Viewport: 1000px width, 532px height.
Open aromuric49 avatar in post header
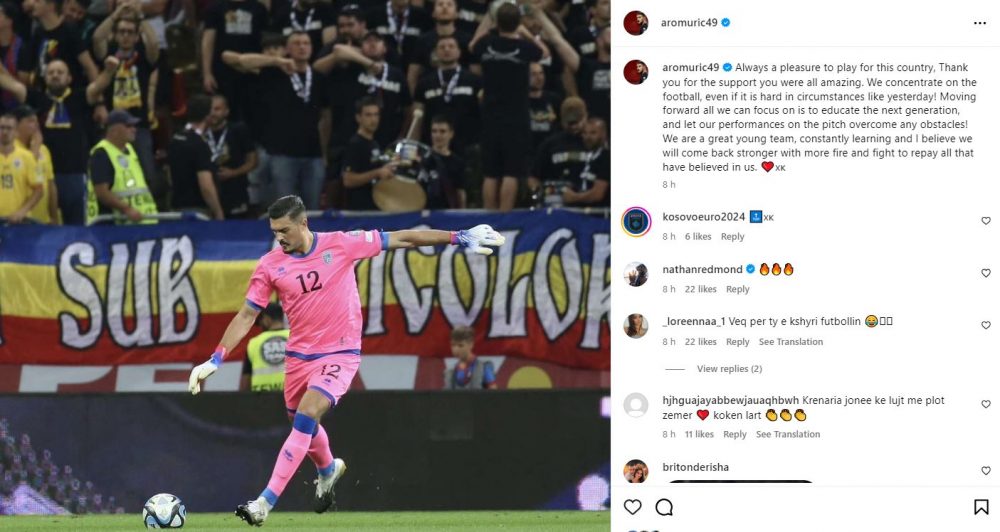click(636, 23)
